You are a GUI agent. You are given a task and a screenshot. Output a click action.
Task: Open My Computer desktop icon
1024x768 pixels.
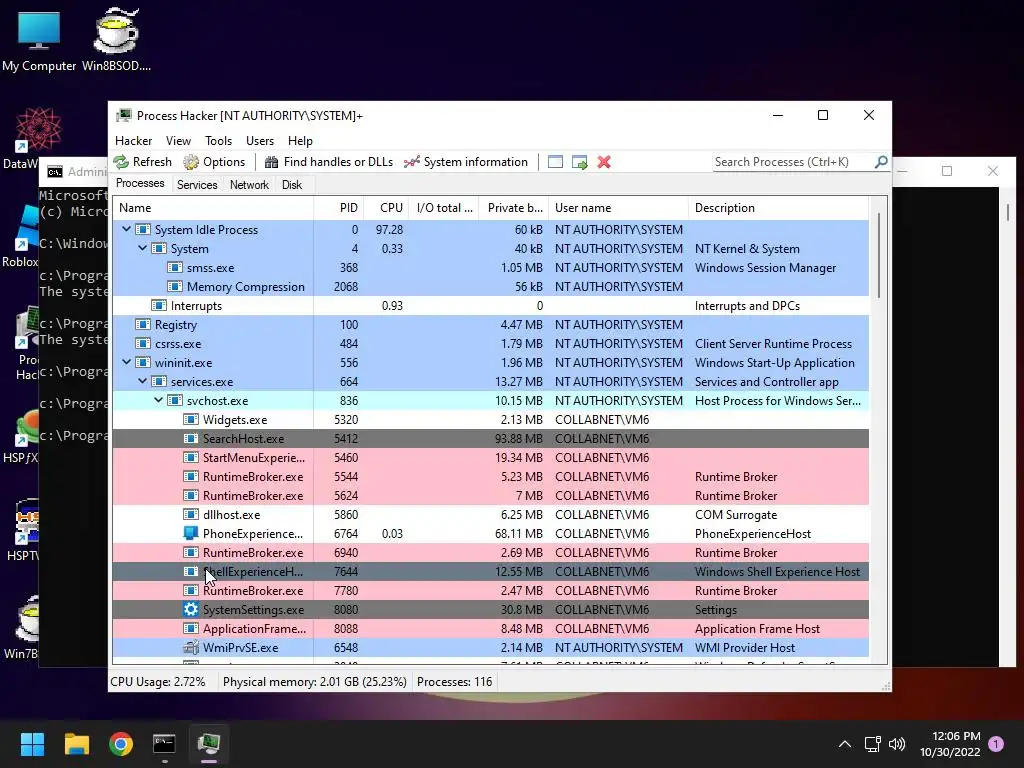pos(39,40)
